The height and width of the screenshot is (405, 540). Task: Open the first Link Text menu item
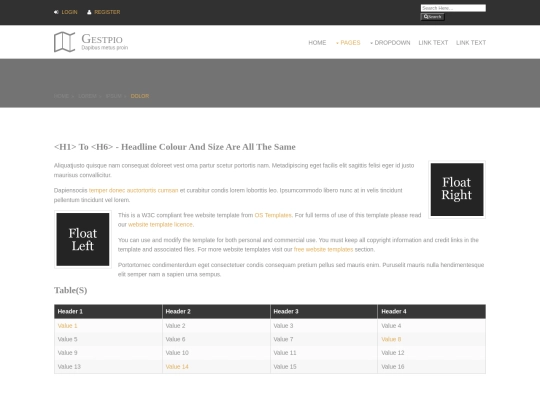coord(433,43)
